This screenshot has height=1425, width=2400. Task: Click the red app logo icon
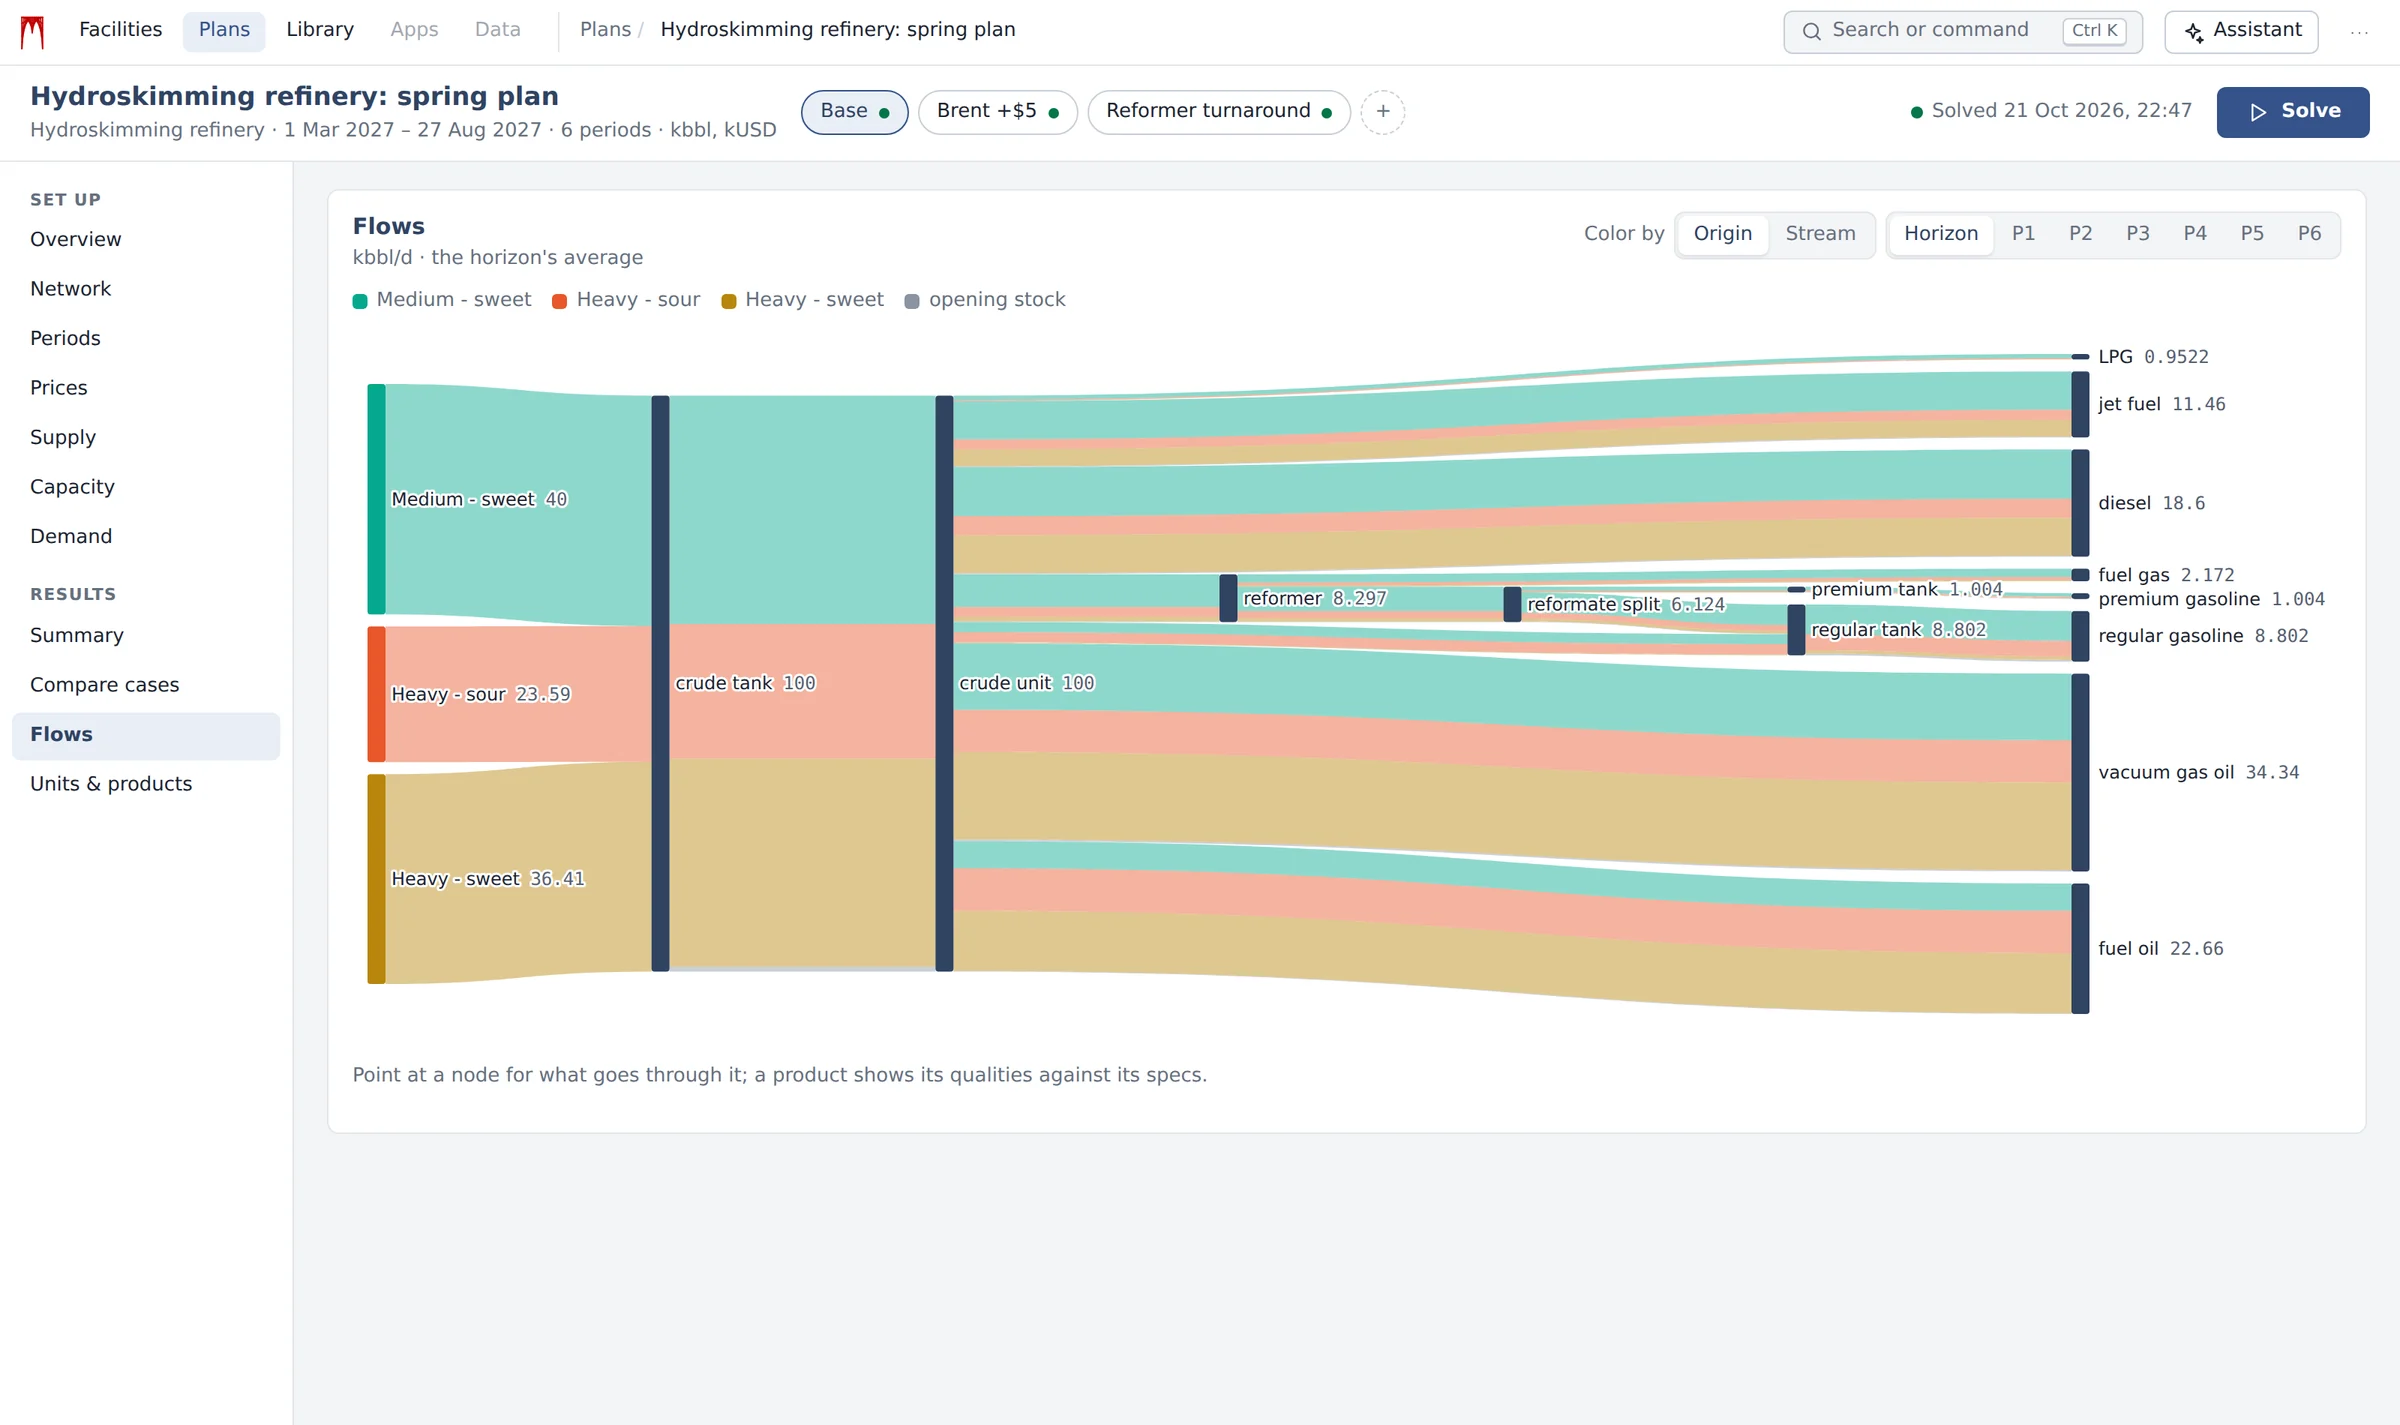click(33, 32)
